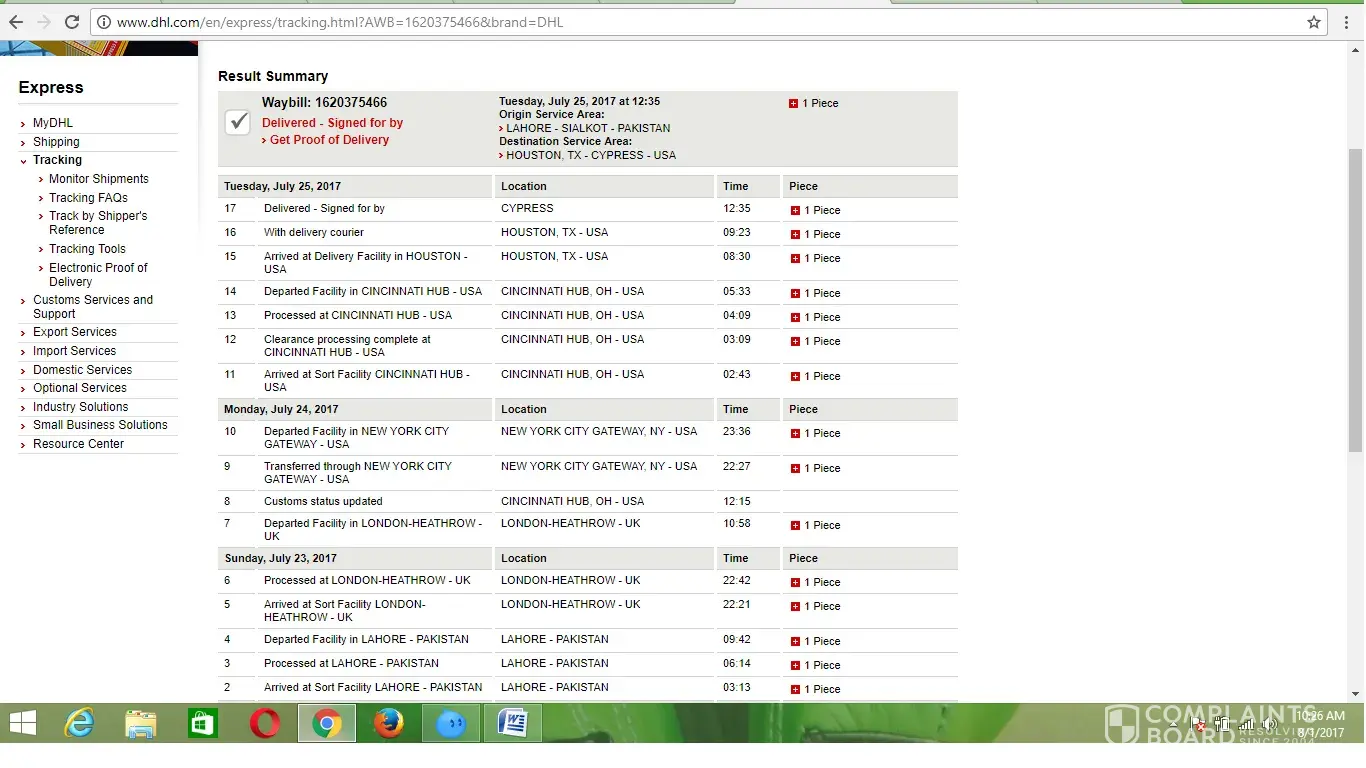1366x768 pixels.
Task: Expand the 1 Piece summary plus icon
Action: 793,104
